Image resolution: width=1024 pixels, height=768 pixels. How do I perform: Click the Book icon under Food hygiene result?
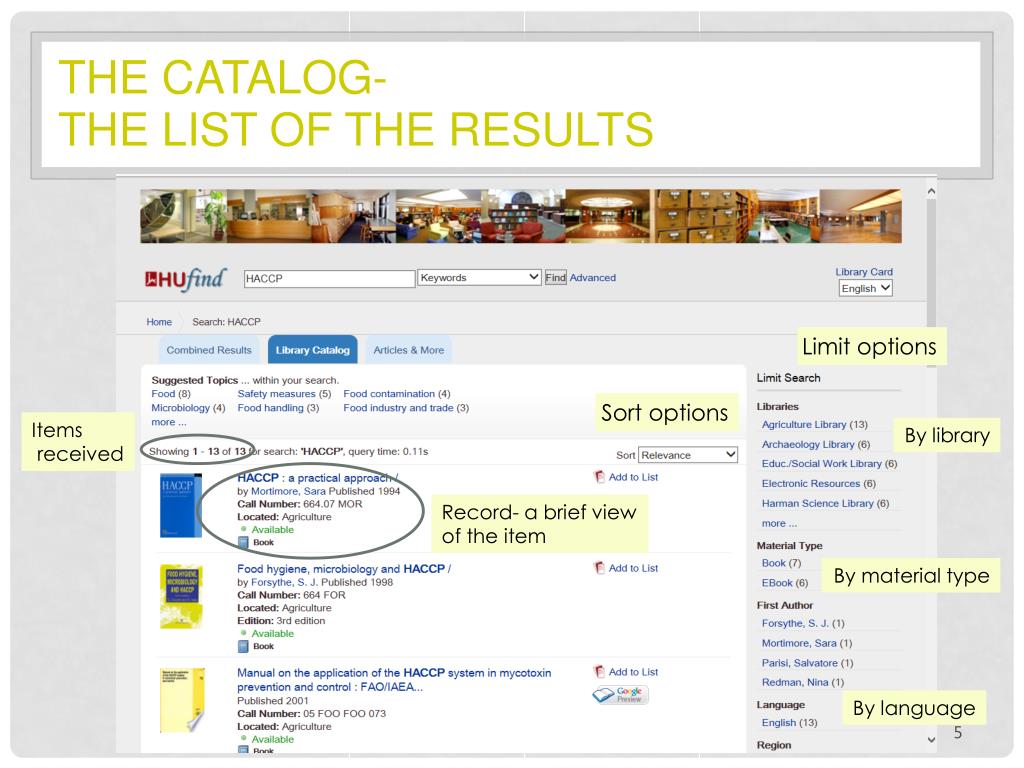tap(243, 647)
